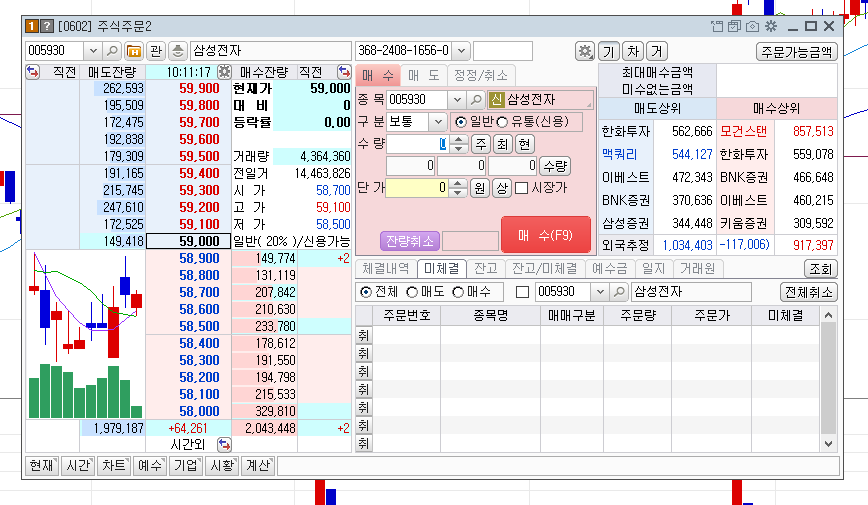Click the 수량 quantity input field
Image resolution: width=868 pixels, height=505 pixels.
417,145
